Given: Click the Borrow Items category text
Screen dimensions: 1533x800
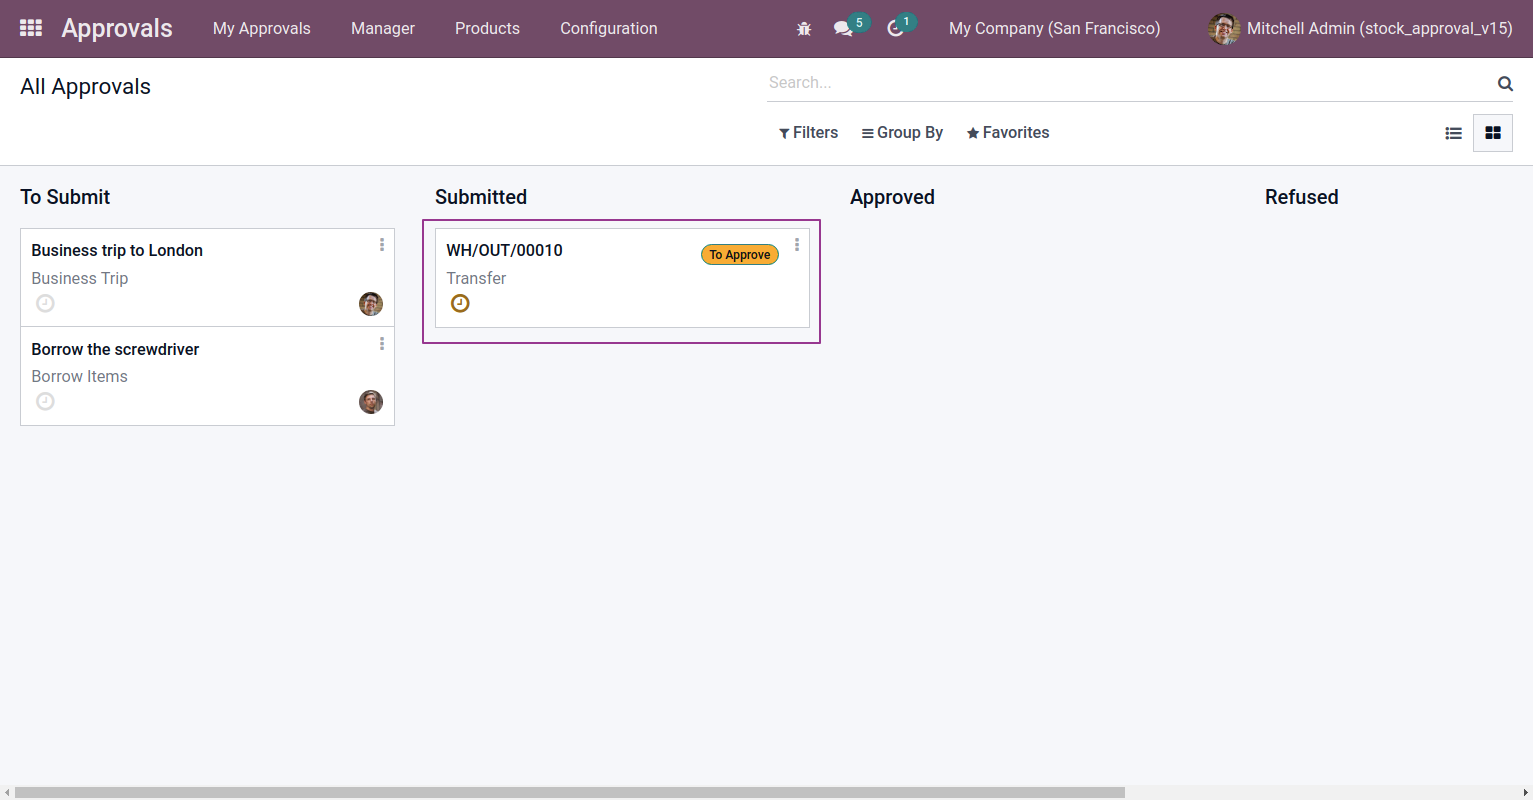Looking at the screenshot, I should [x=80, y=377].
